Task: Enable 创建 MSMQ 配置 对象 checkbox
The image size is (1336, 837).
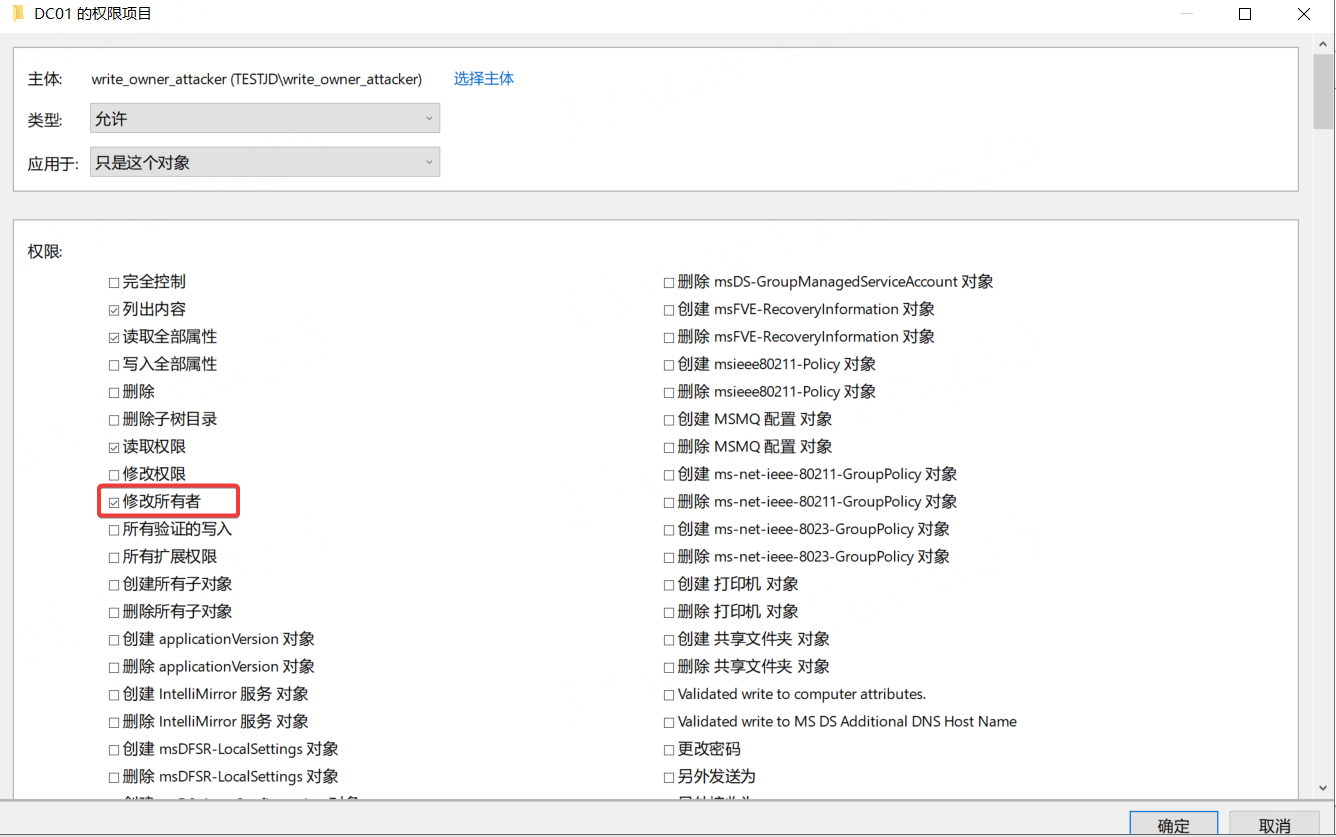Action: point(669,420)
